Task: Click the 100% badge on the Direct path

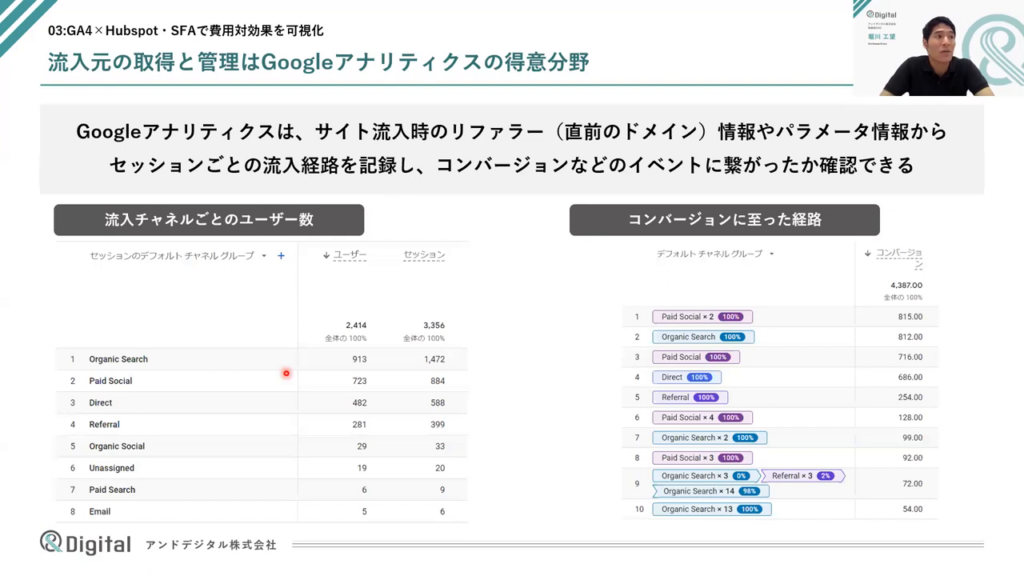Action: coord(699,377)
